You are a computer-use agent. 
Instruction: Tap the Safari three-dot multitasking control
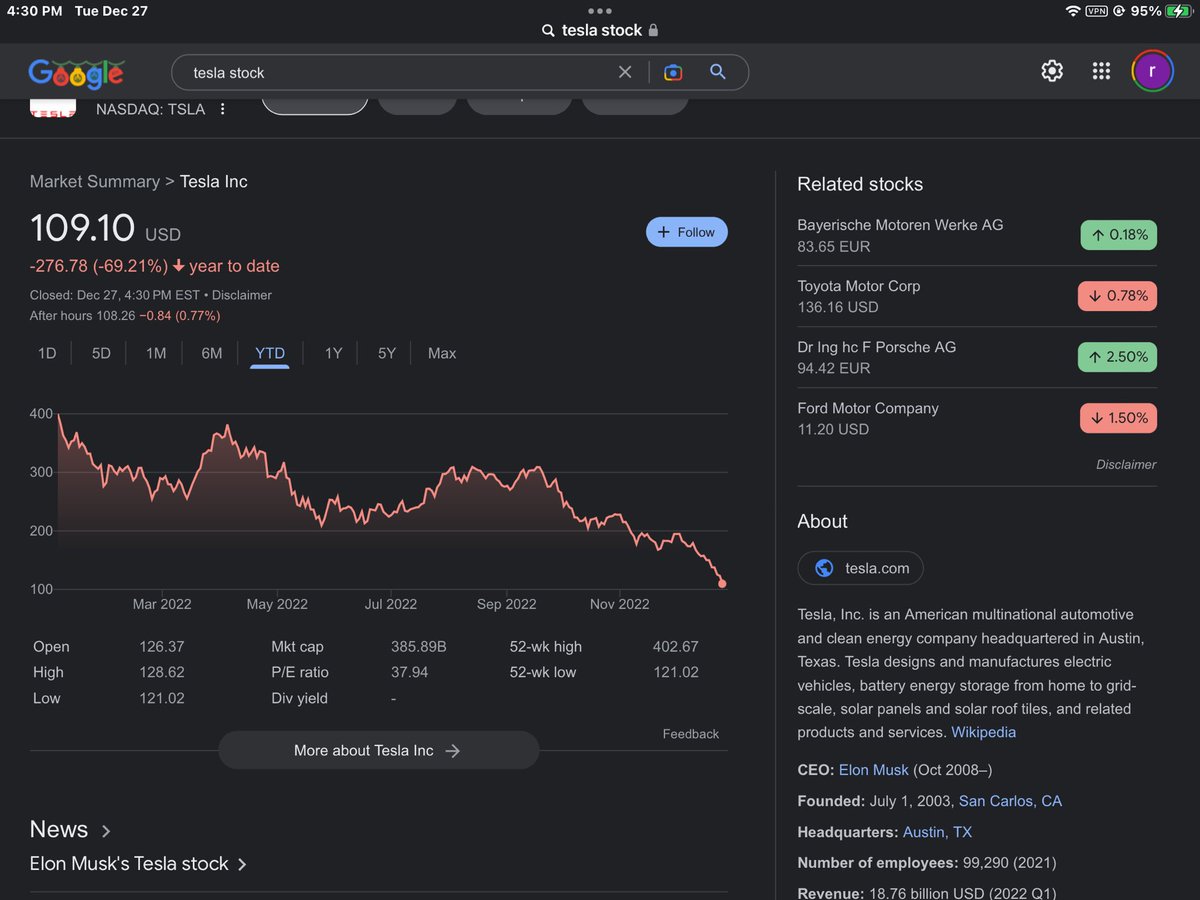(x=600, y=11)
